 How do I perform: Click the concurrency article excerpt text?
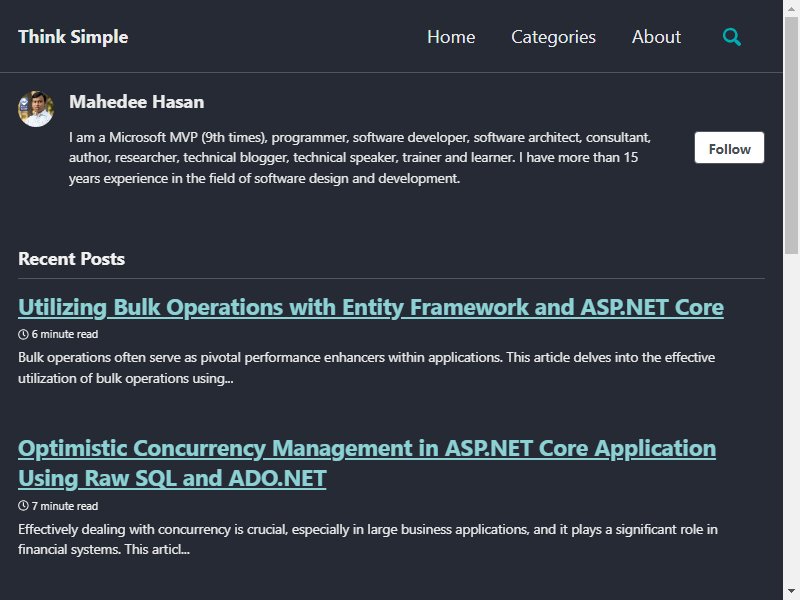(x=368, y=539)
